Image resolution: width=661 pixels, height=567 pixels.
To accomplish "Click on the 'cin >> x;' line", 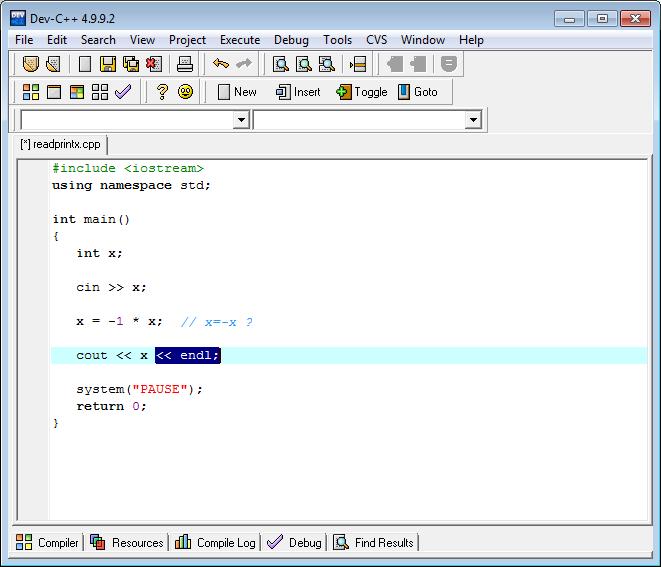I will point(111,288).
